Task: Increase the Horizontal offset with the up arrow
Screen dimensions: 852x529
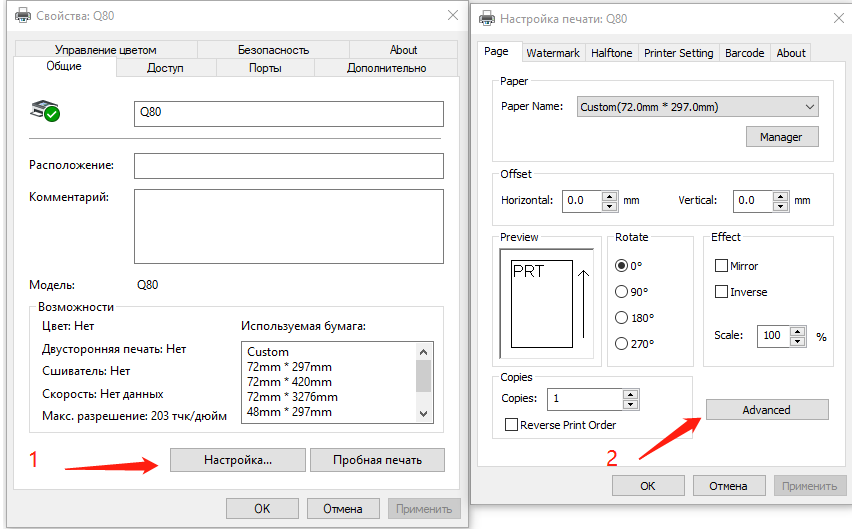Action: (x=610, y=195)
